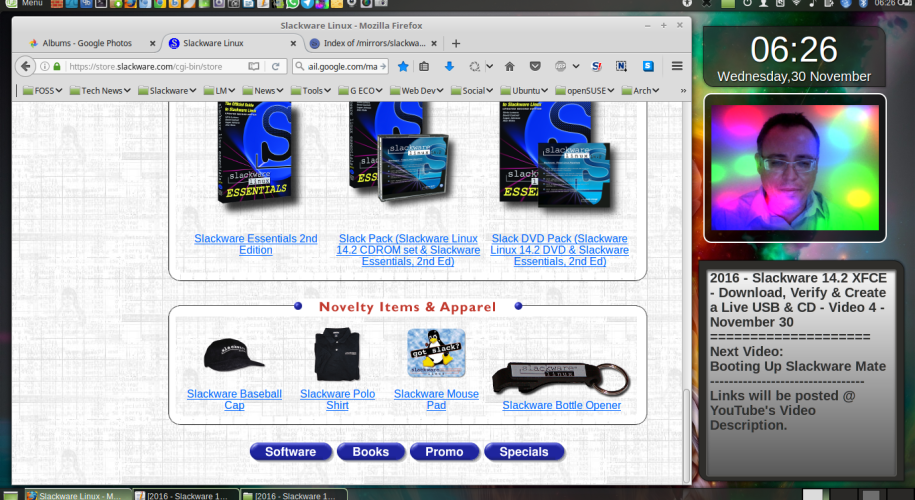Reload the current page
The width and height of the screenshot is (915, 500).
tap(275, 66)
